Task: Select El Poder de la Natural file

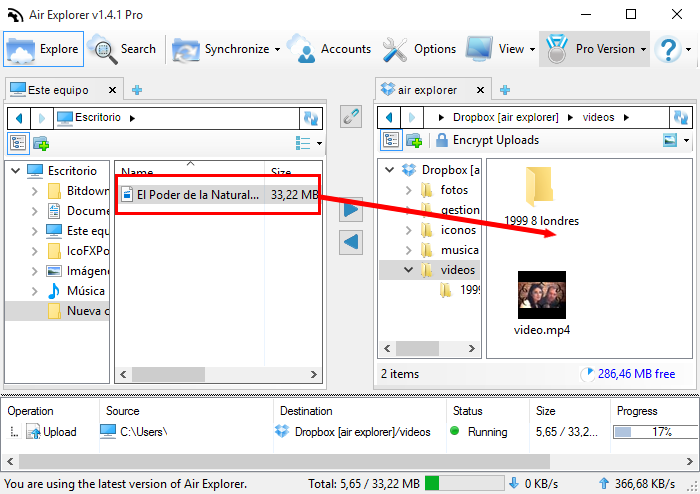Action: click(218, 195)
